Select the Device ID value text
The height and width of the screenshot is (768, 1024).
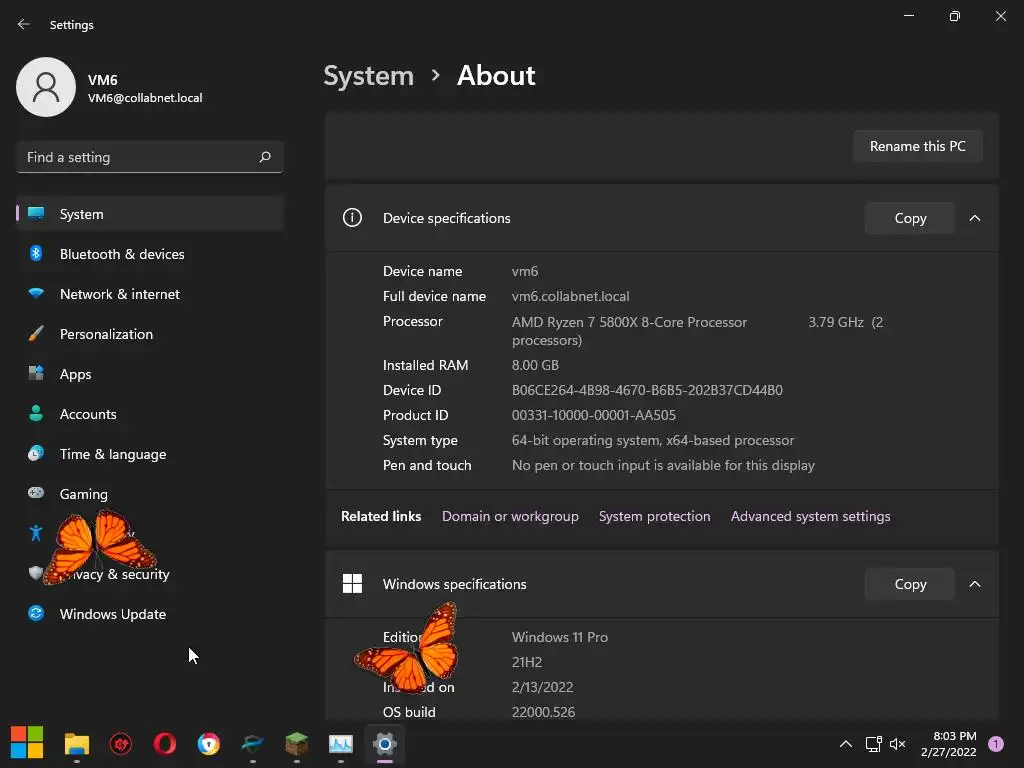[x=647, y=391]
